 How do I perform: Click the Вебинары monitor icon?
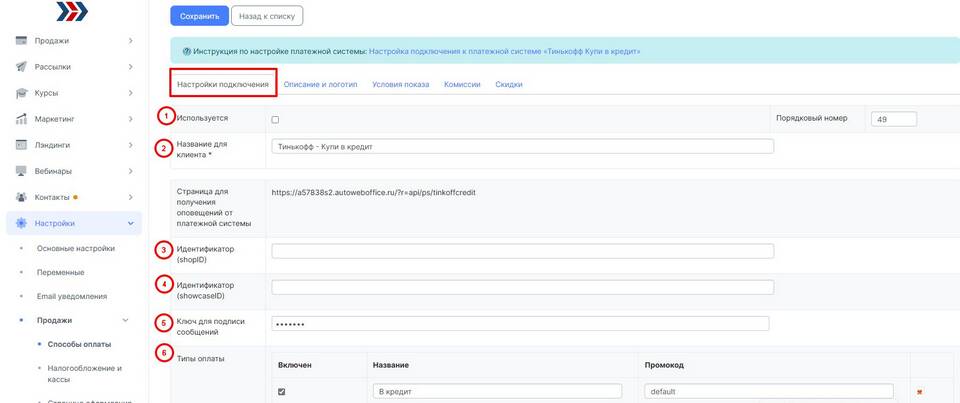(x=21, y=171)
